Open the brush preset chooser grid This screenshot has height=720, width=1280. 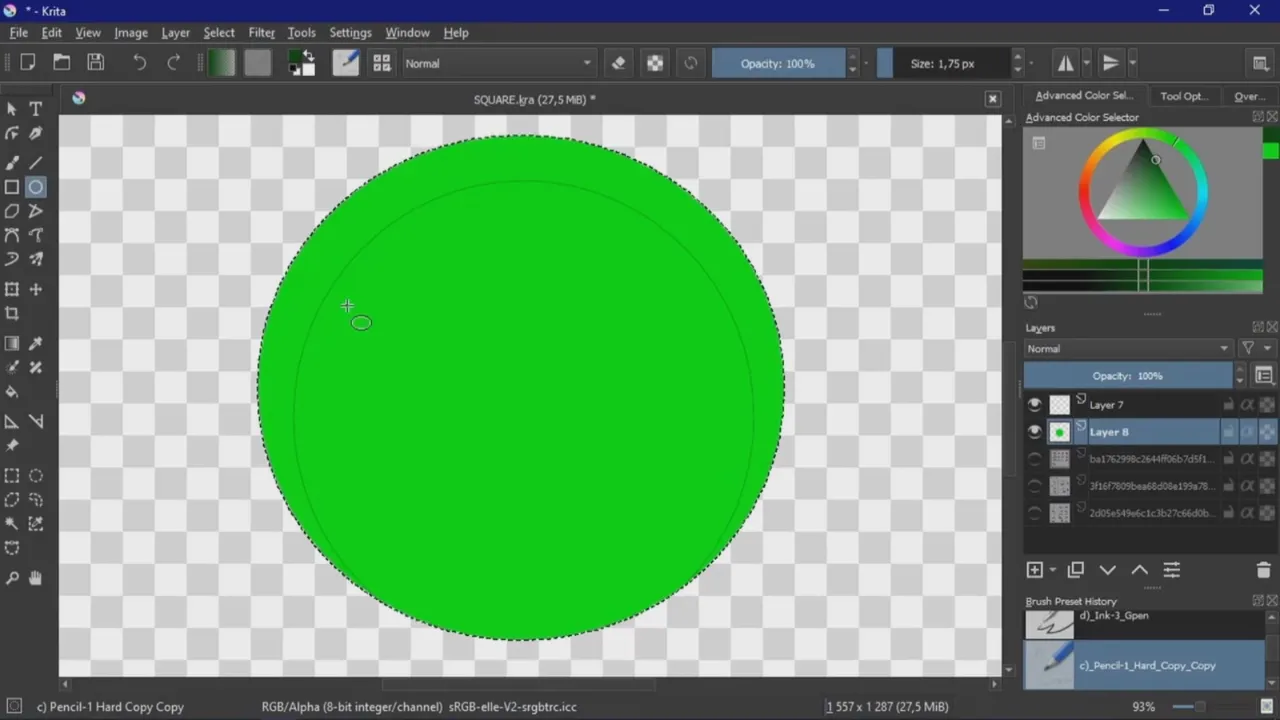382,63
